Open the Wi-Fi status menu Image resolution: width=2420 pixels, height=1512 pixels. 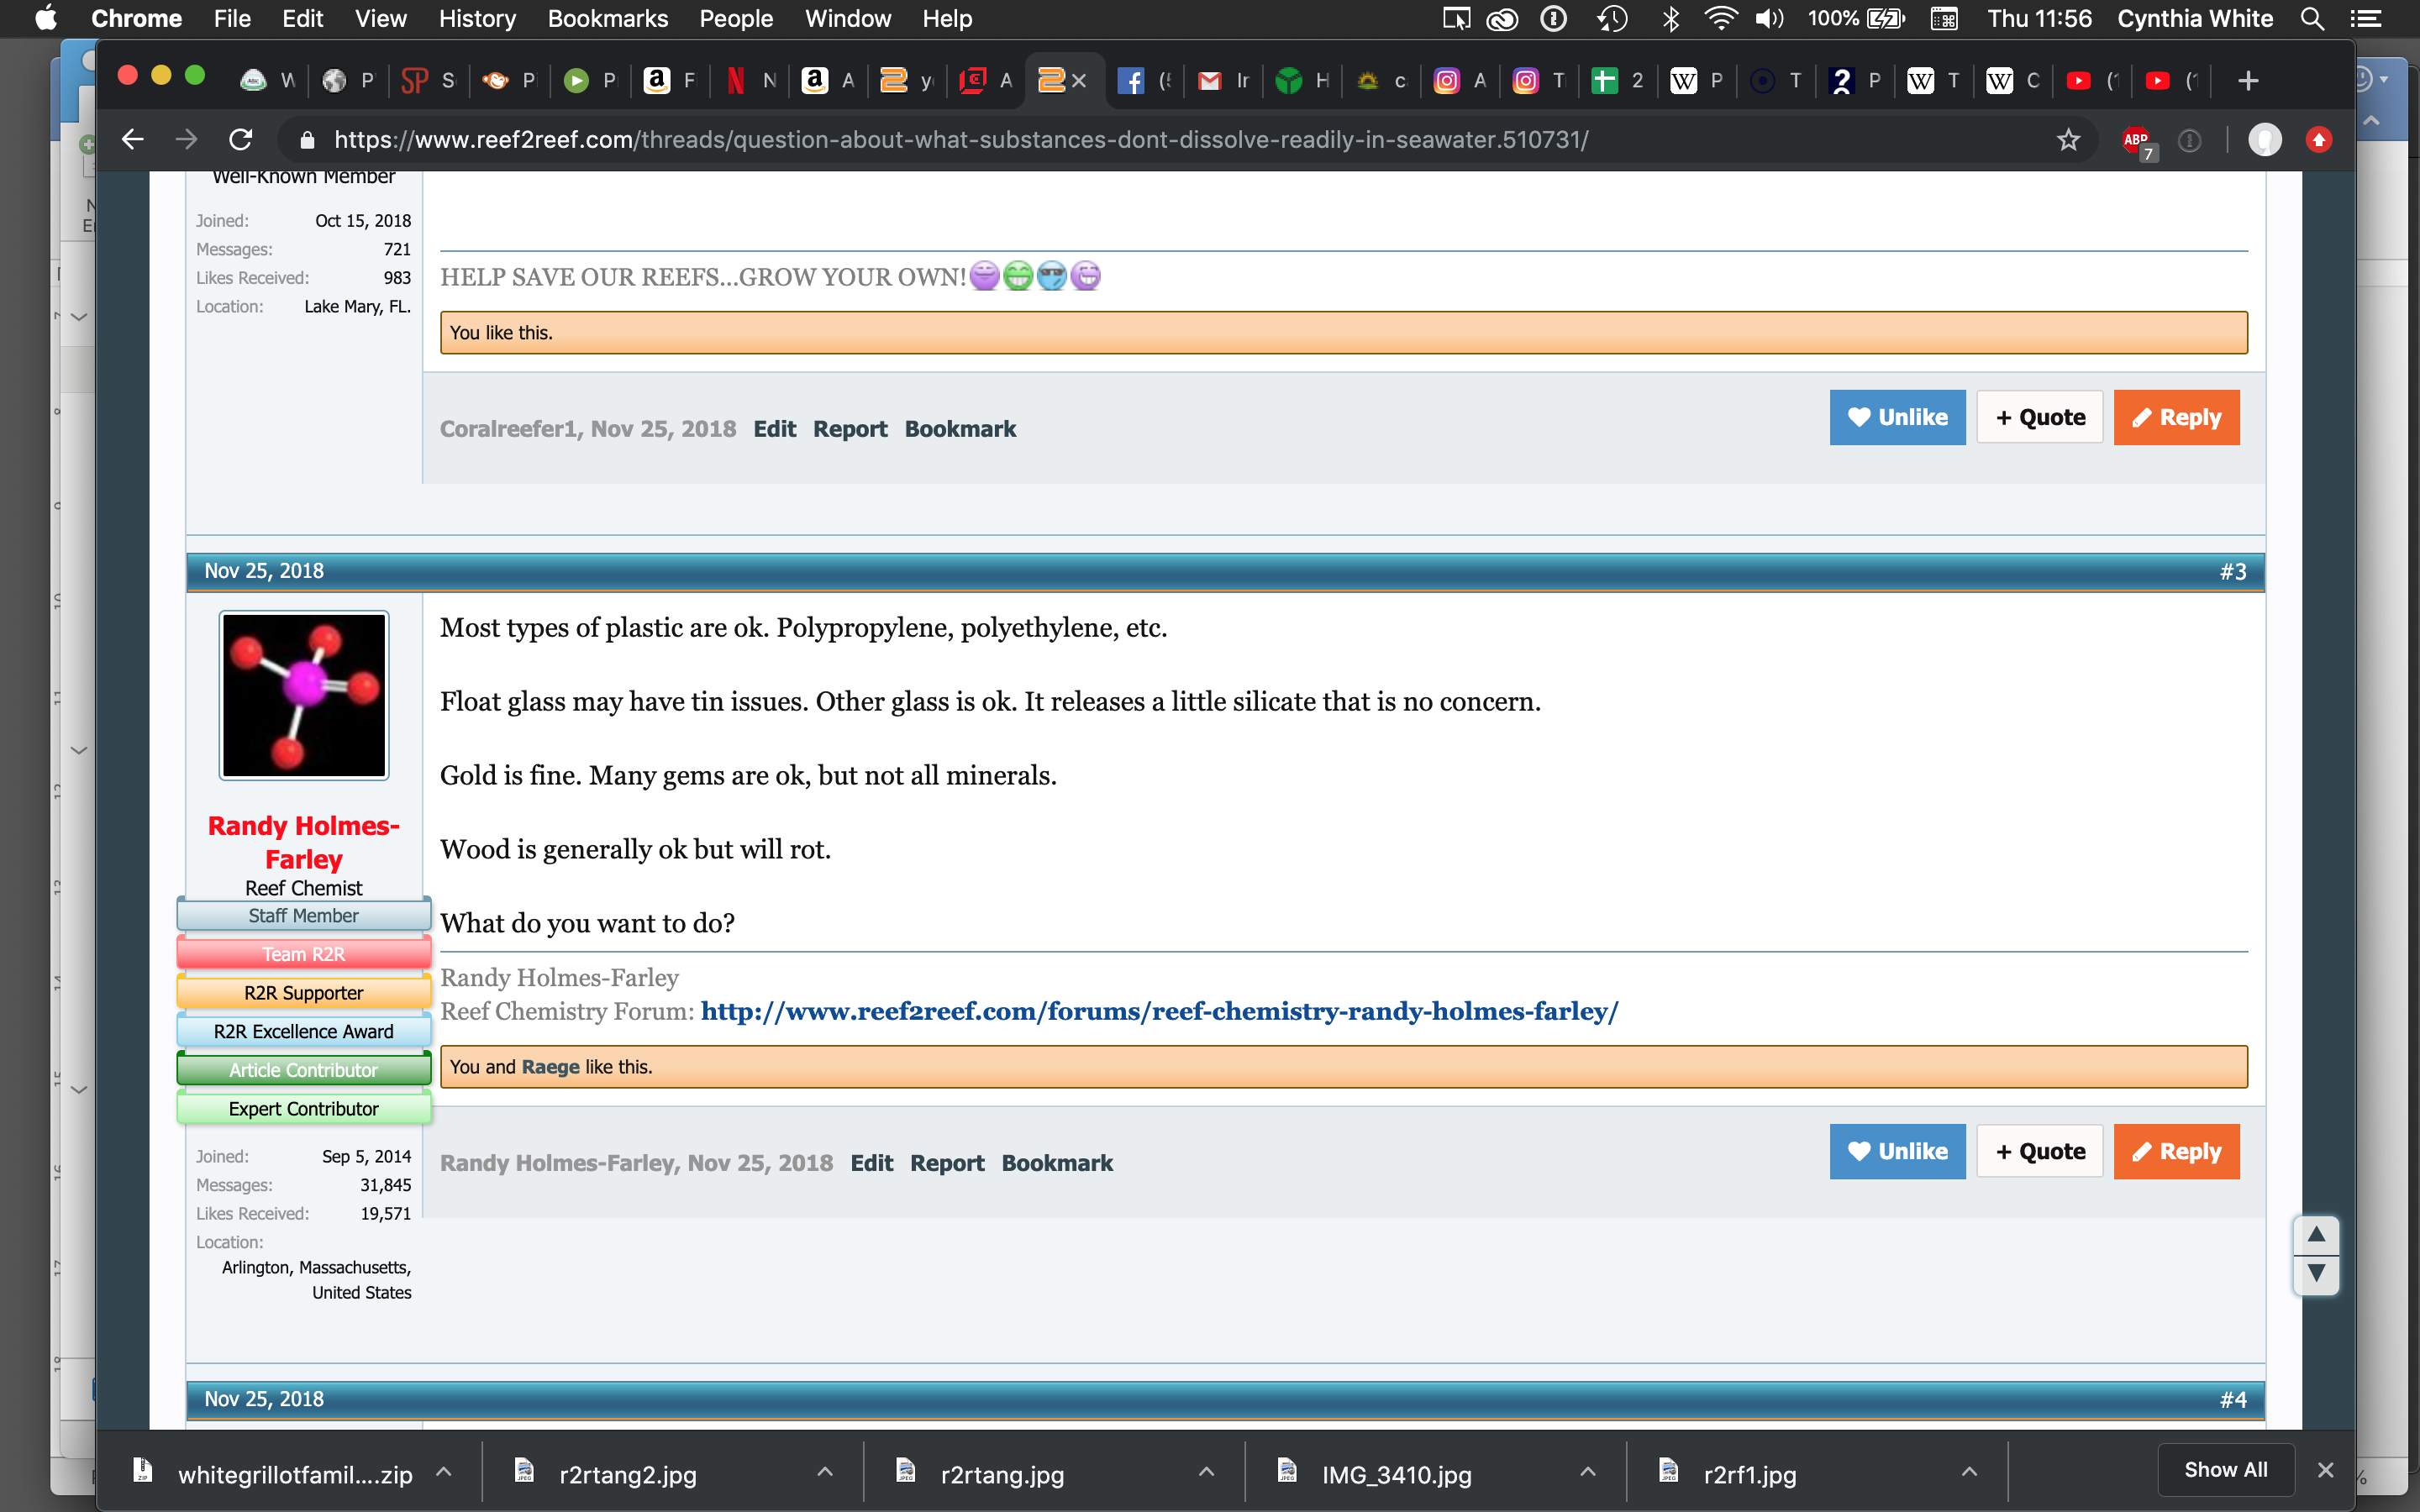1720,18
